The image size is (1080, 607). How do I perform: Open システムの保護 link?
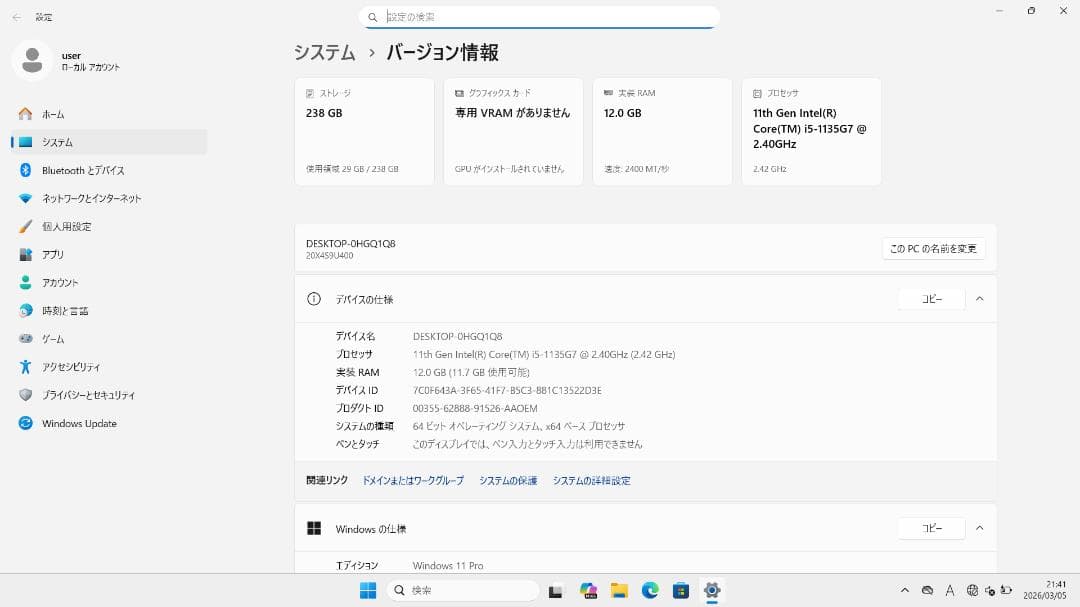tap(508, 481)
